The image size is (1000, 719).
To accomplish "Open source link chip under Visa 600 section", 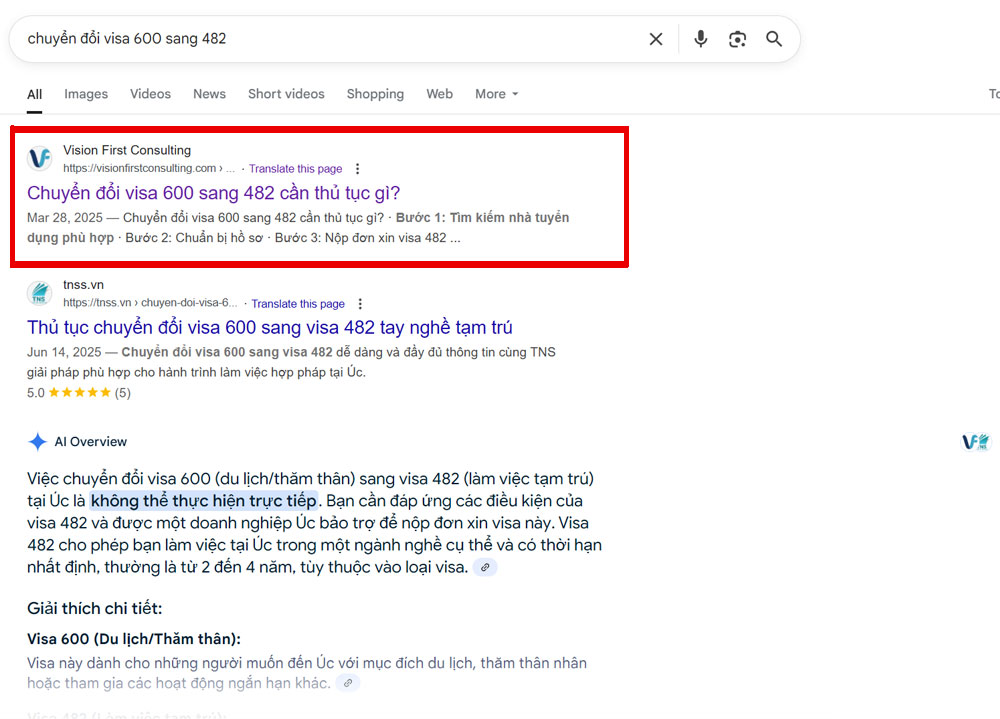I will [348, 683].
